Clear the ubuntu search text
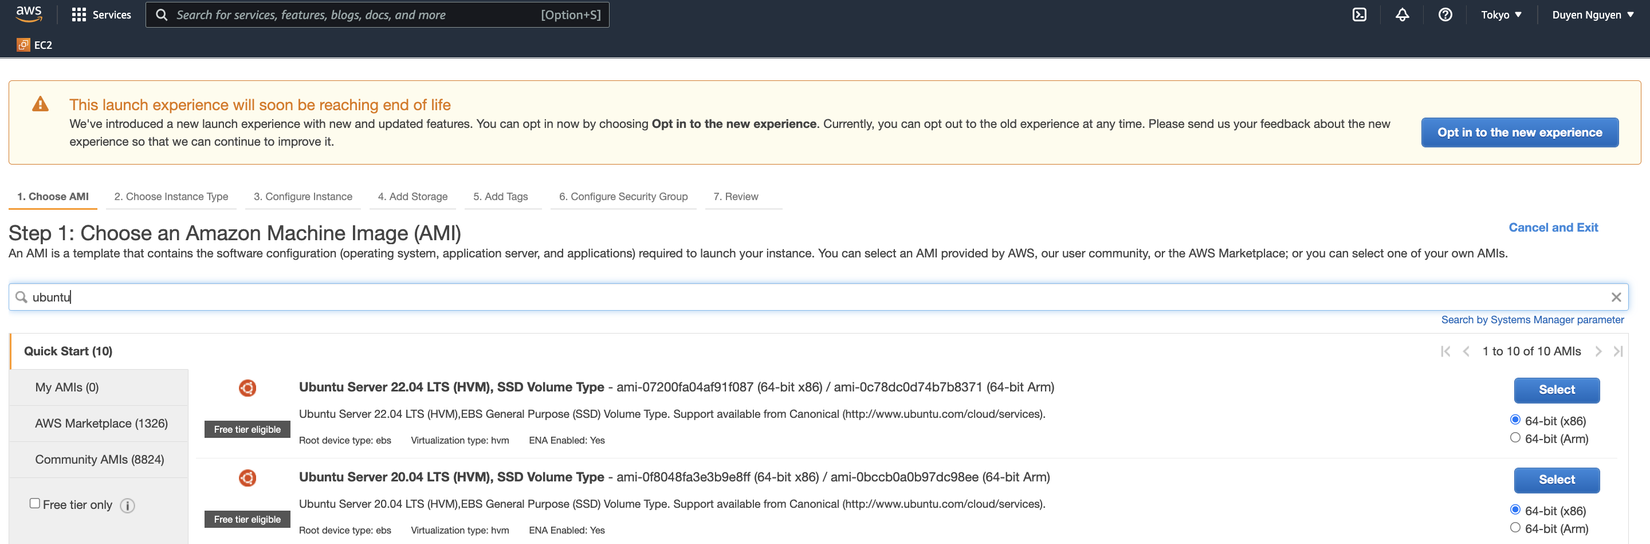The width and height of the screenshot is (1650, 544). pos(1616,297)
